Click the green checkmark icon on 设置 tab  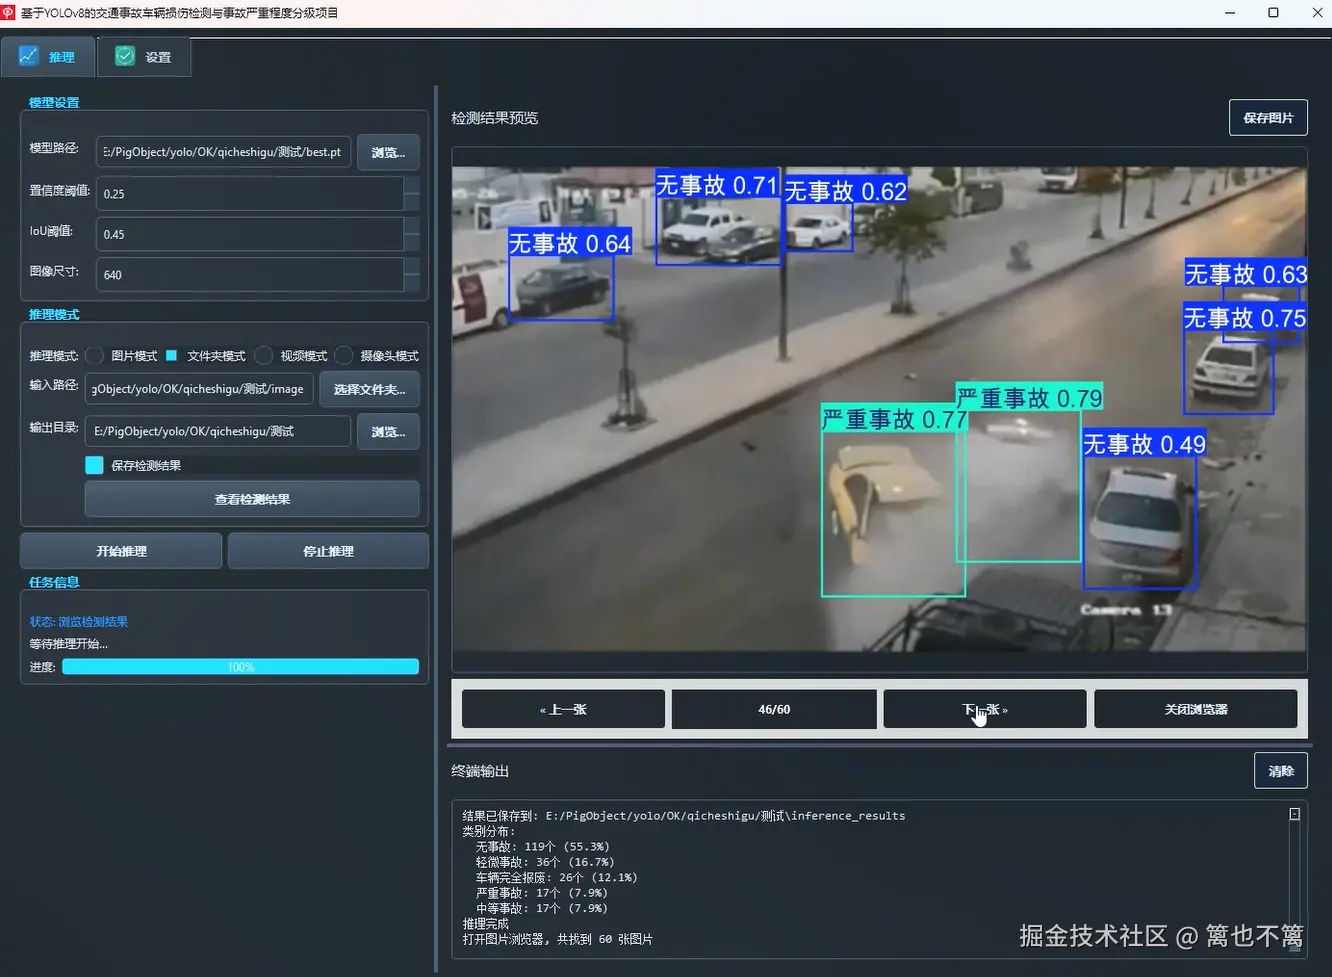125,56
